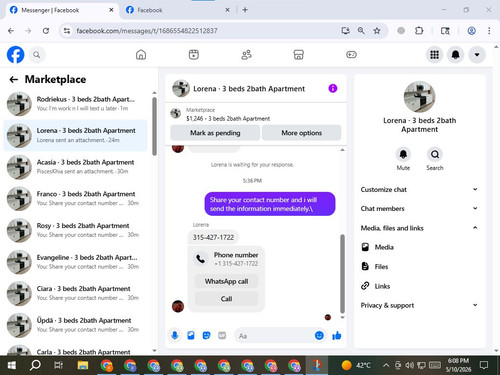Open the Gaming controller icon
Screen dimensions: 500x375
click(x=351, y=55)
